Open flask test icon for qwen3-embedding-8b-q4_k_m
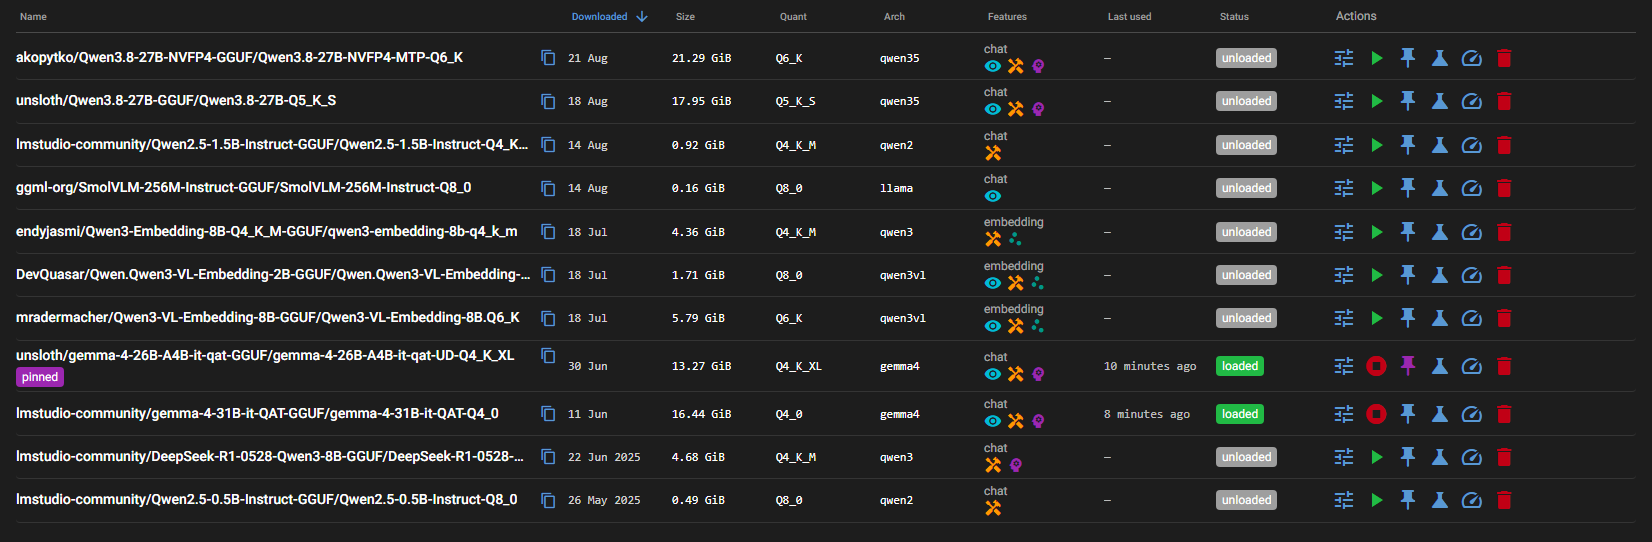The height and width of the screenshot is (542, 1652). (x=1440, y=232)
